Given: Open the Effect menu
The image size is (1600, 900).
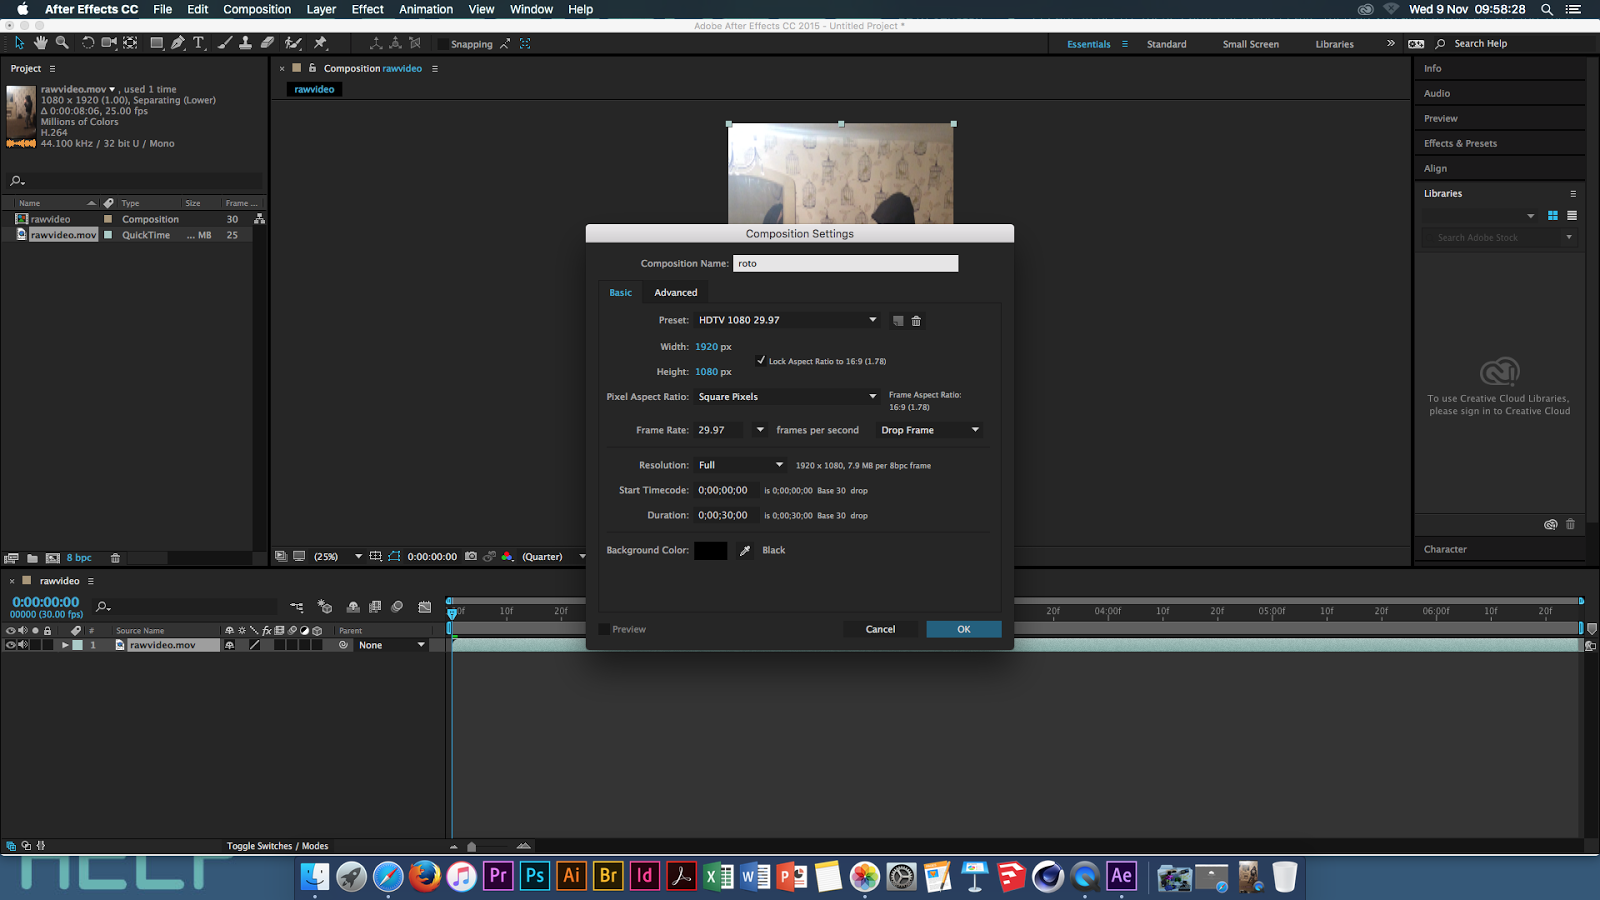Looking at the screenshot, I should 368,9.
